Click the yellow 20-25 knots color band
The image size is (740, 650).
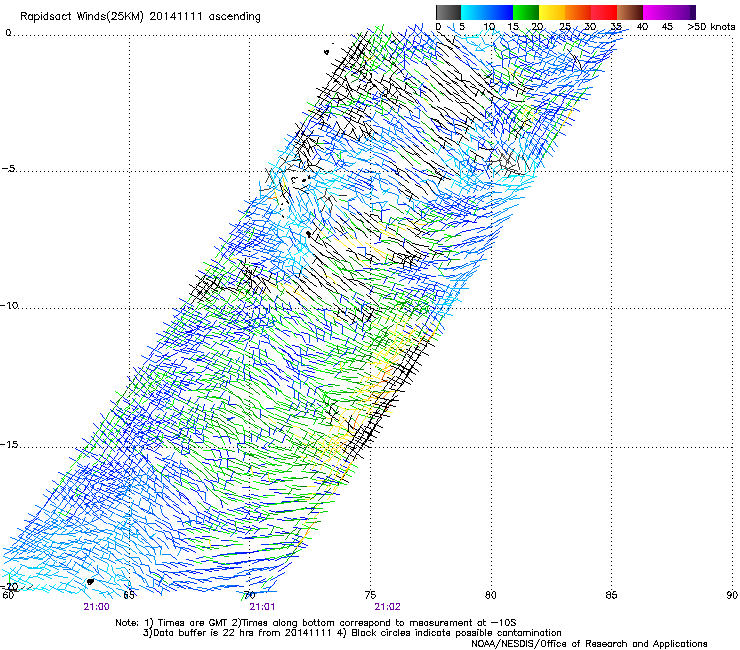(x=552, y=12)
